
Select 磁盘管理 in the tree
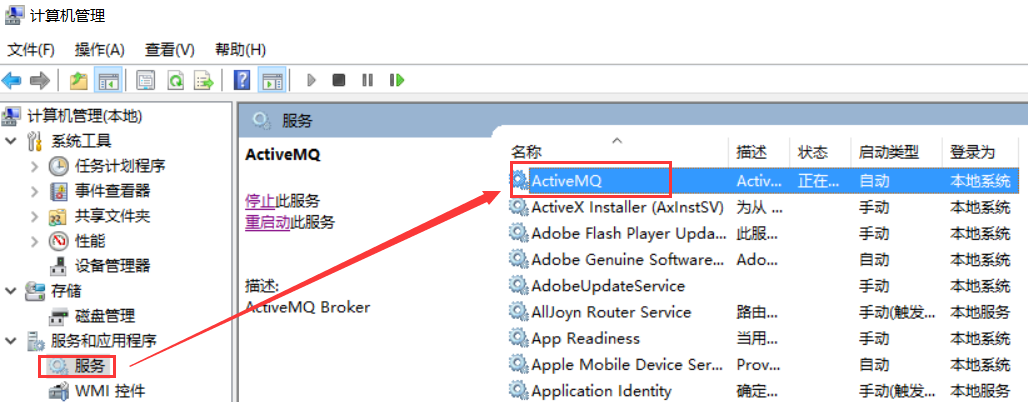tap(105, 315)
